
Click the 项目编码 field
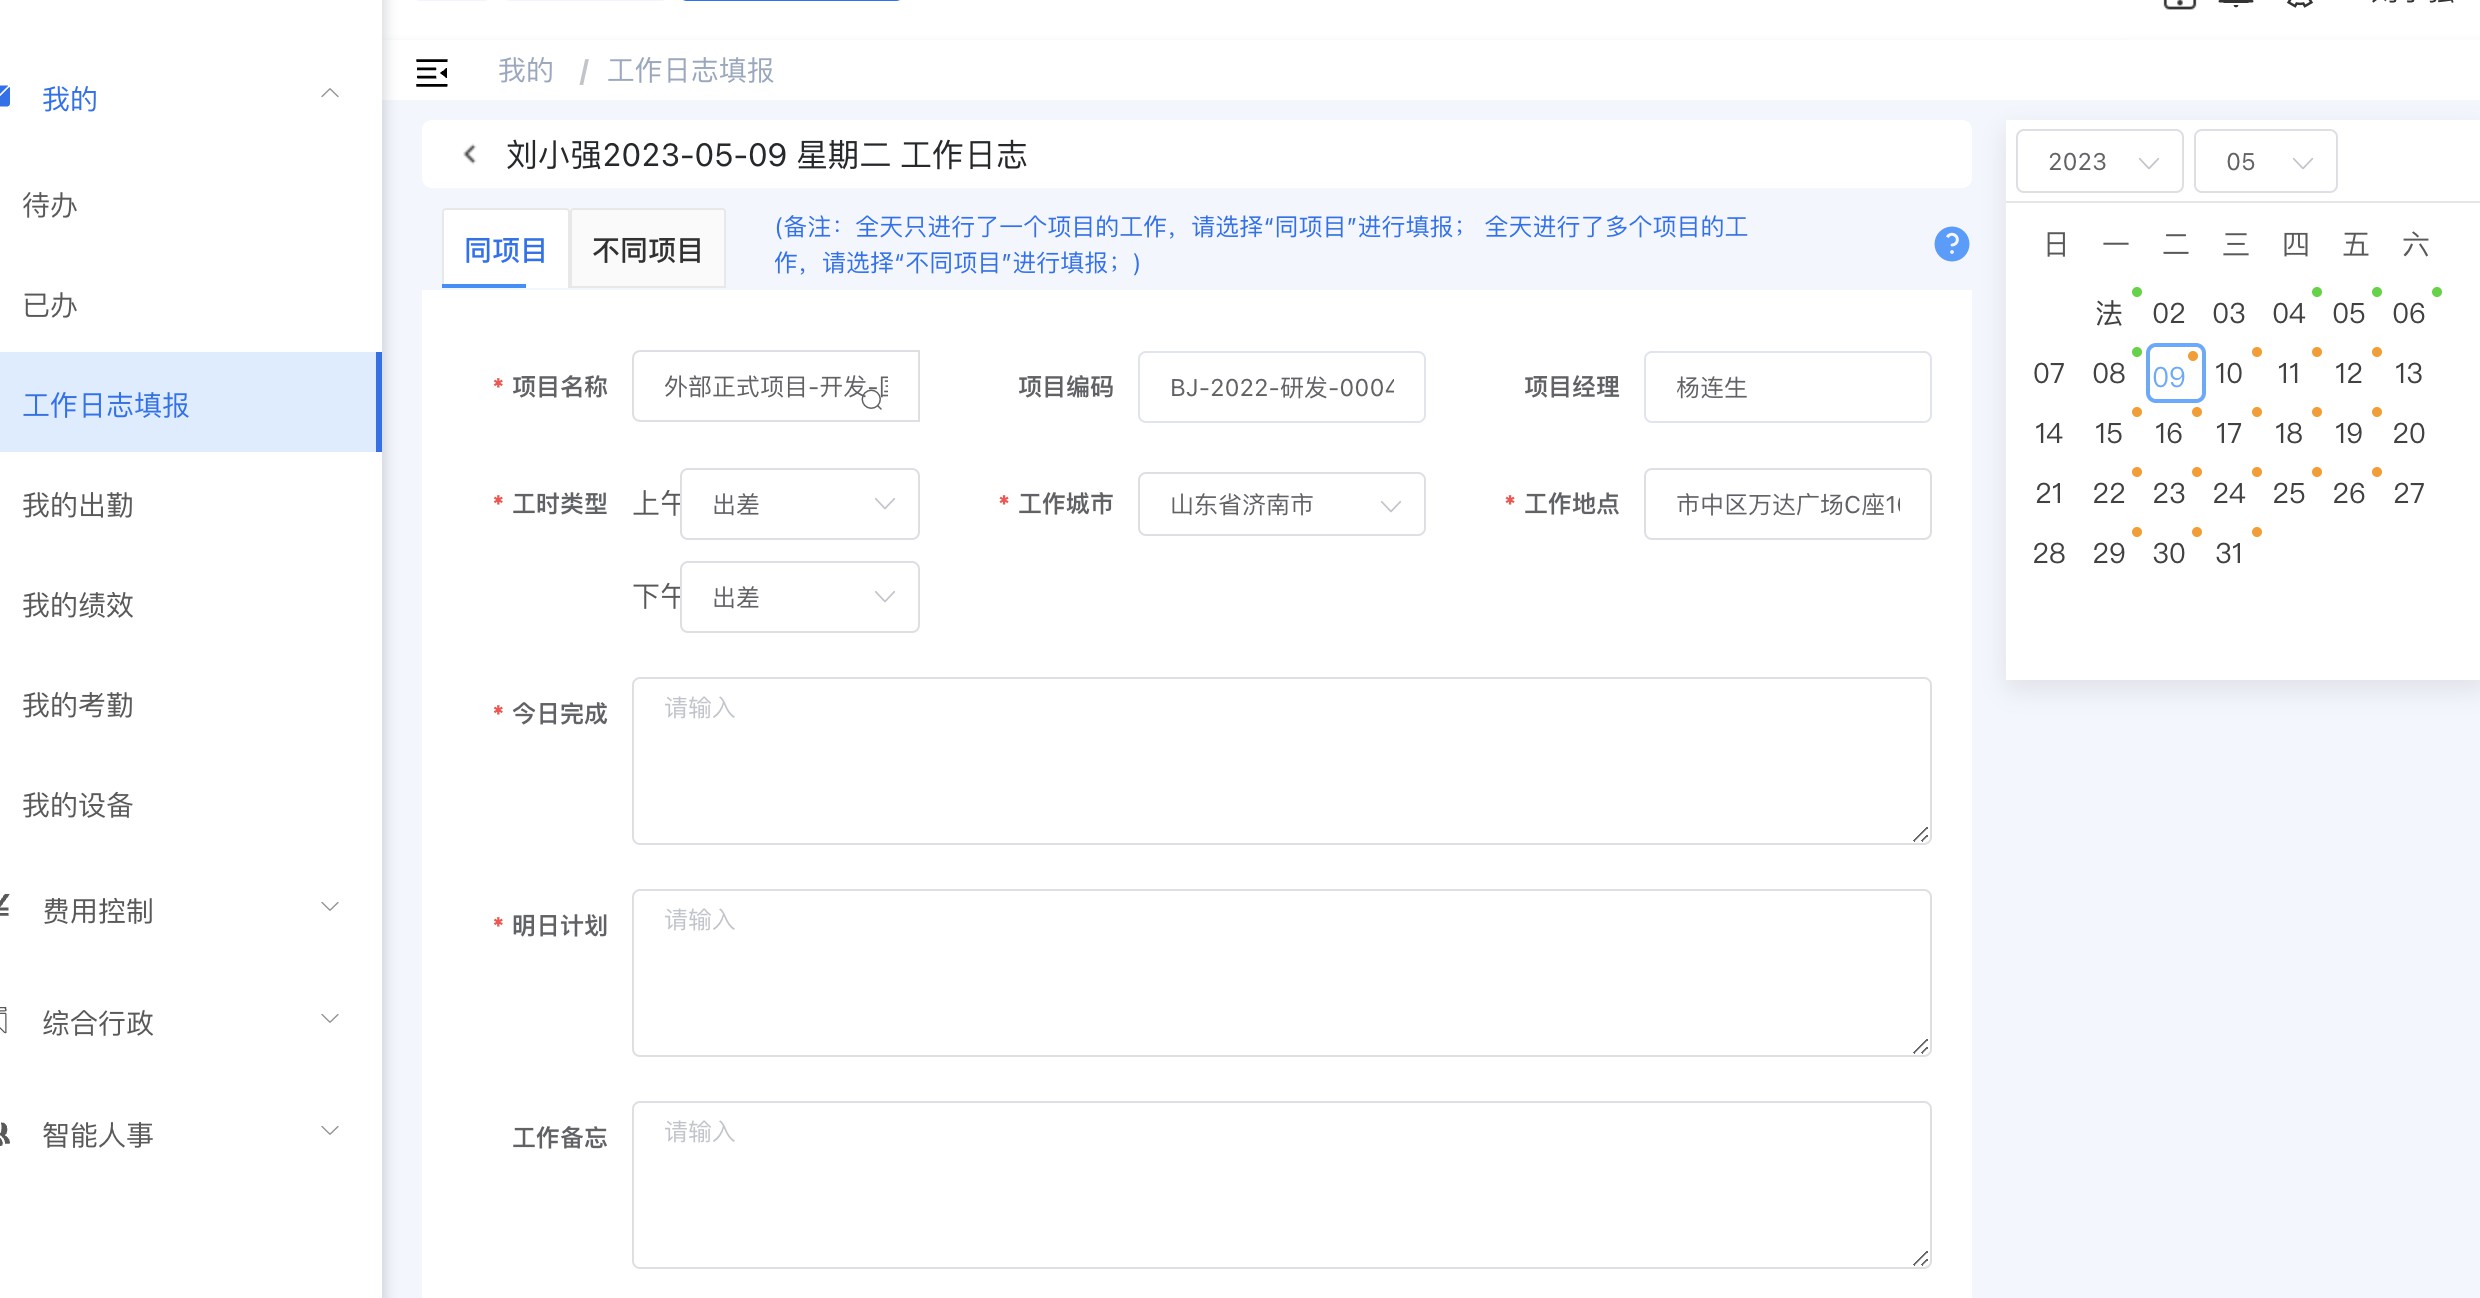1282,387
